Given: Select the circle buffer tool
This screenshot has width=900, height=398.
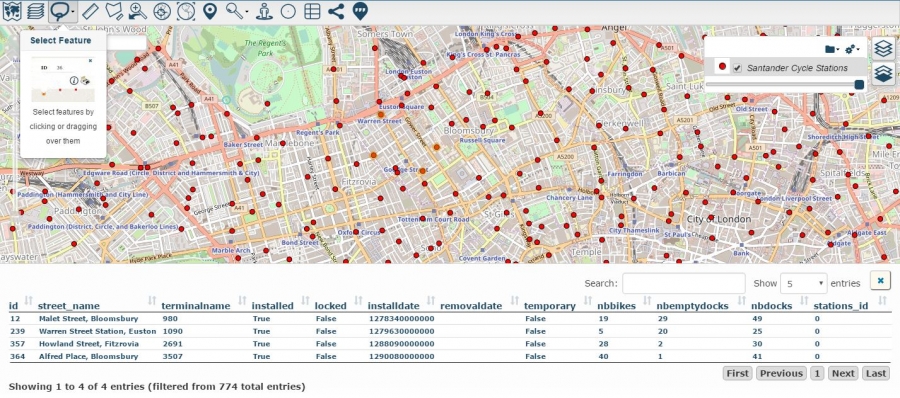Looking at the screenshot, I should point(288,11).
